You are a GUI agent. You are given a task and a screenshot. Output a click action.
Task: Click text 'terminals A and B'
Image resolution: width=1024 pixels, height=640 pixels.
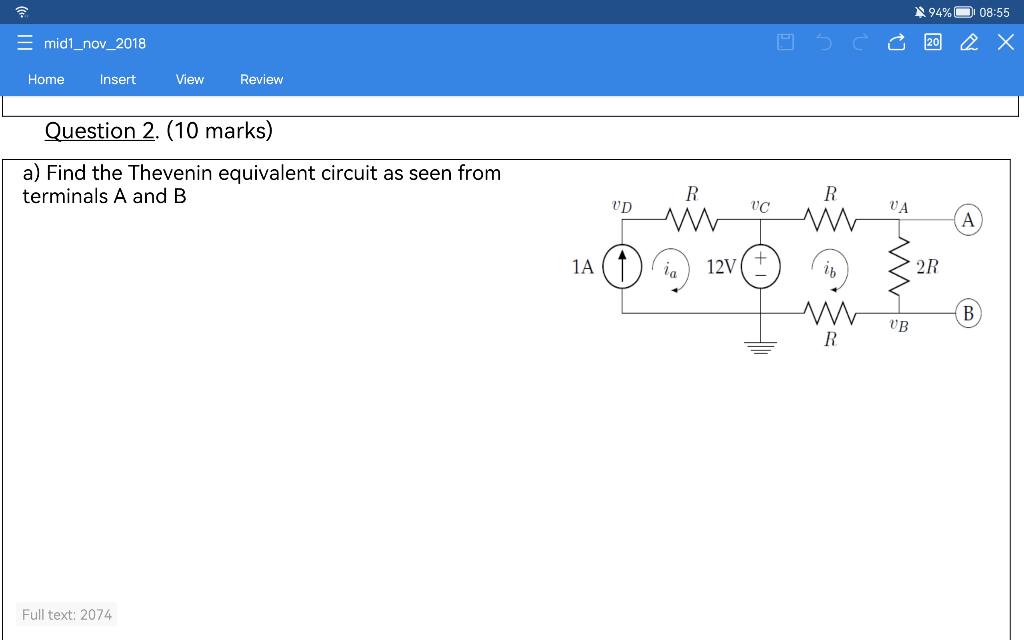pos(104,196)
